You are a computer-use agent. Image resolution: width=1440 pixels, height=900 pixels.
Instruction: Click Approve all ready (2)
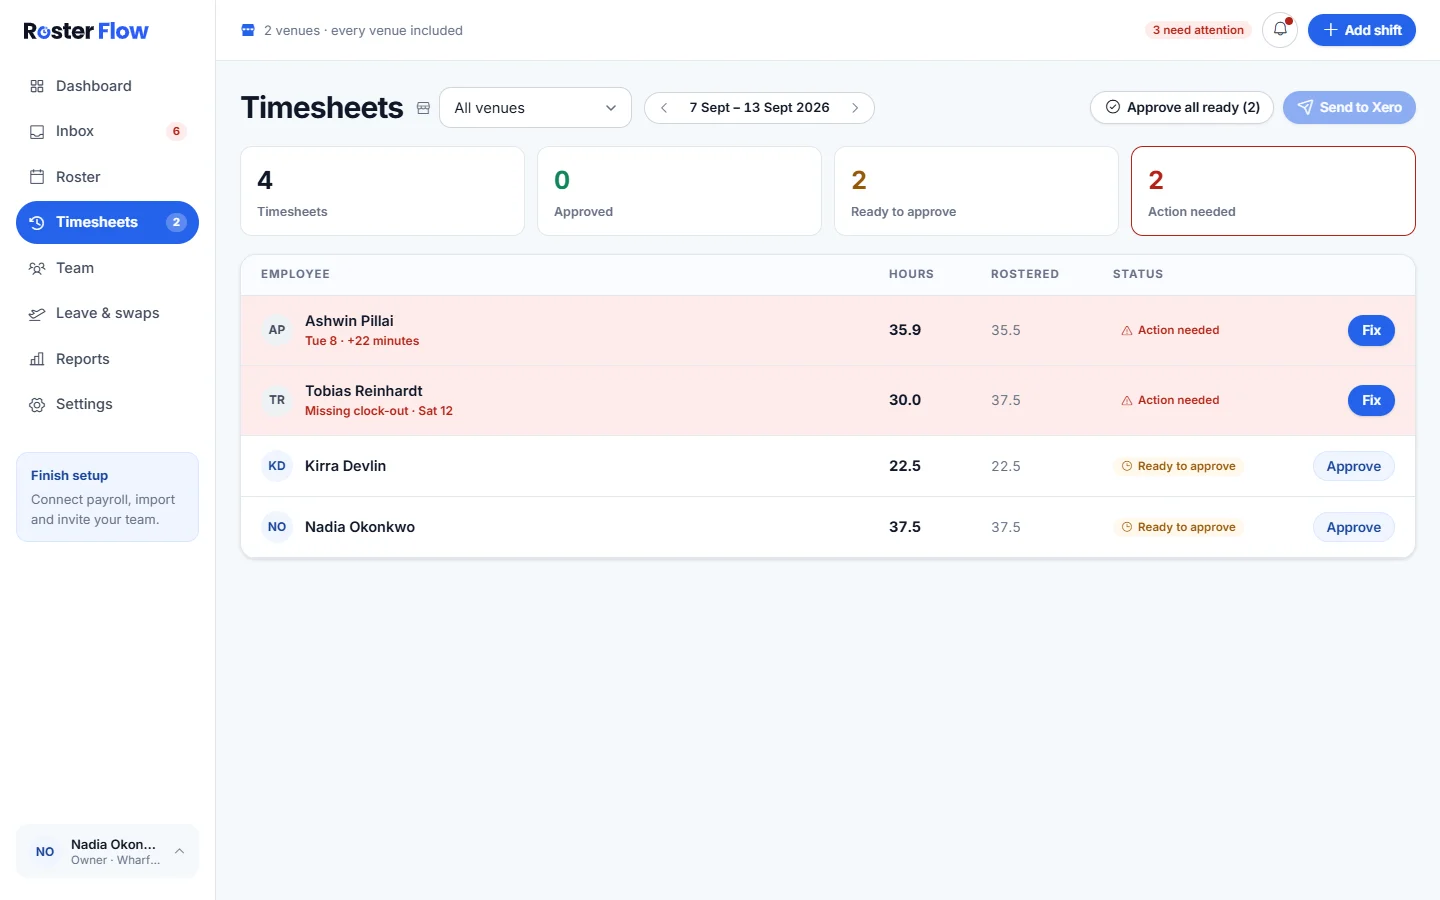click(1182, 108)
